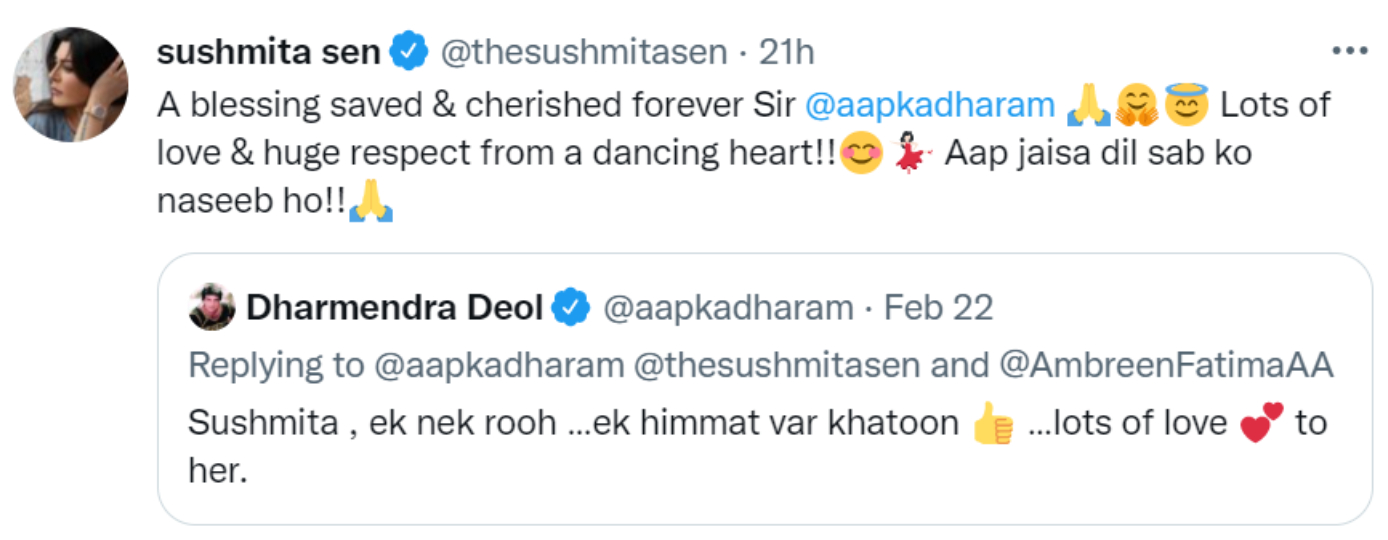Open the @thesushmitasen handle beside the name

pyautogui.click(x=584, y=53)
